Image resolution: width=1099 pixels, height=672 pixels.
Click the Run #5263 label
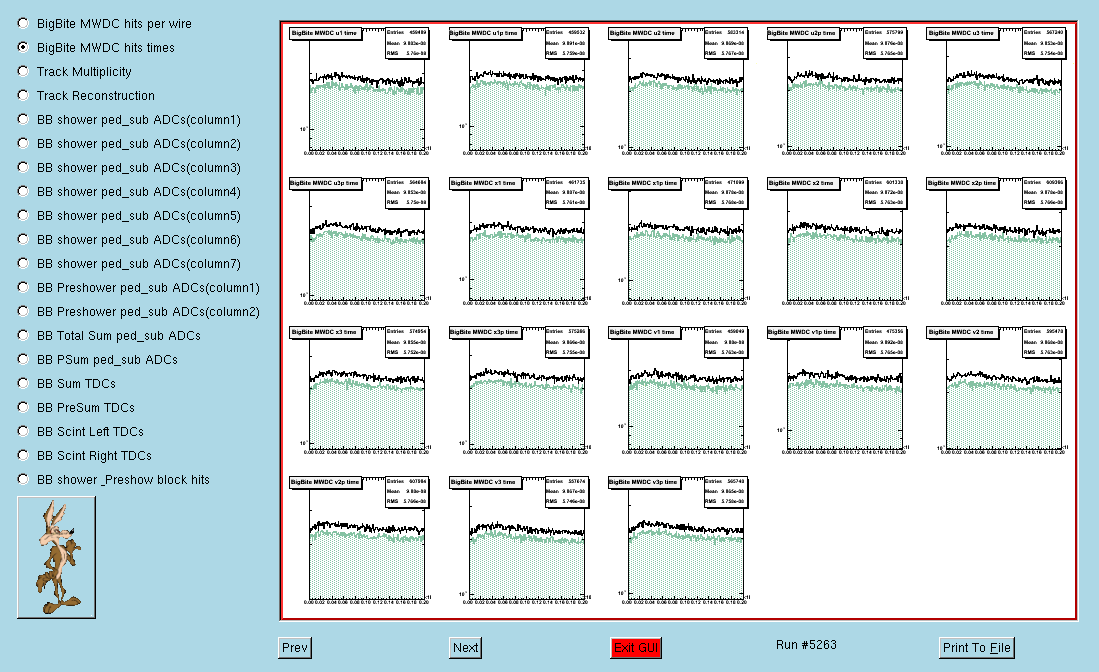click(x=806, y=645)
